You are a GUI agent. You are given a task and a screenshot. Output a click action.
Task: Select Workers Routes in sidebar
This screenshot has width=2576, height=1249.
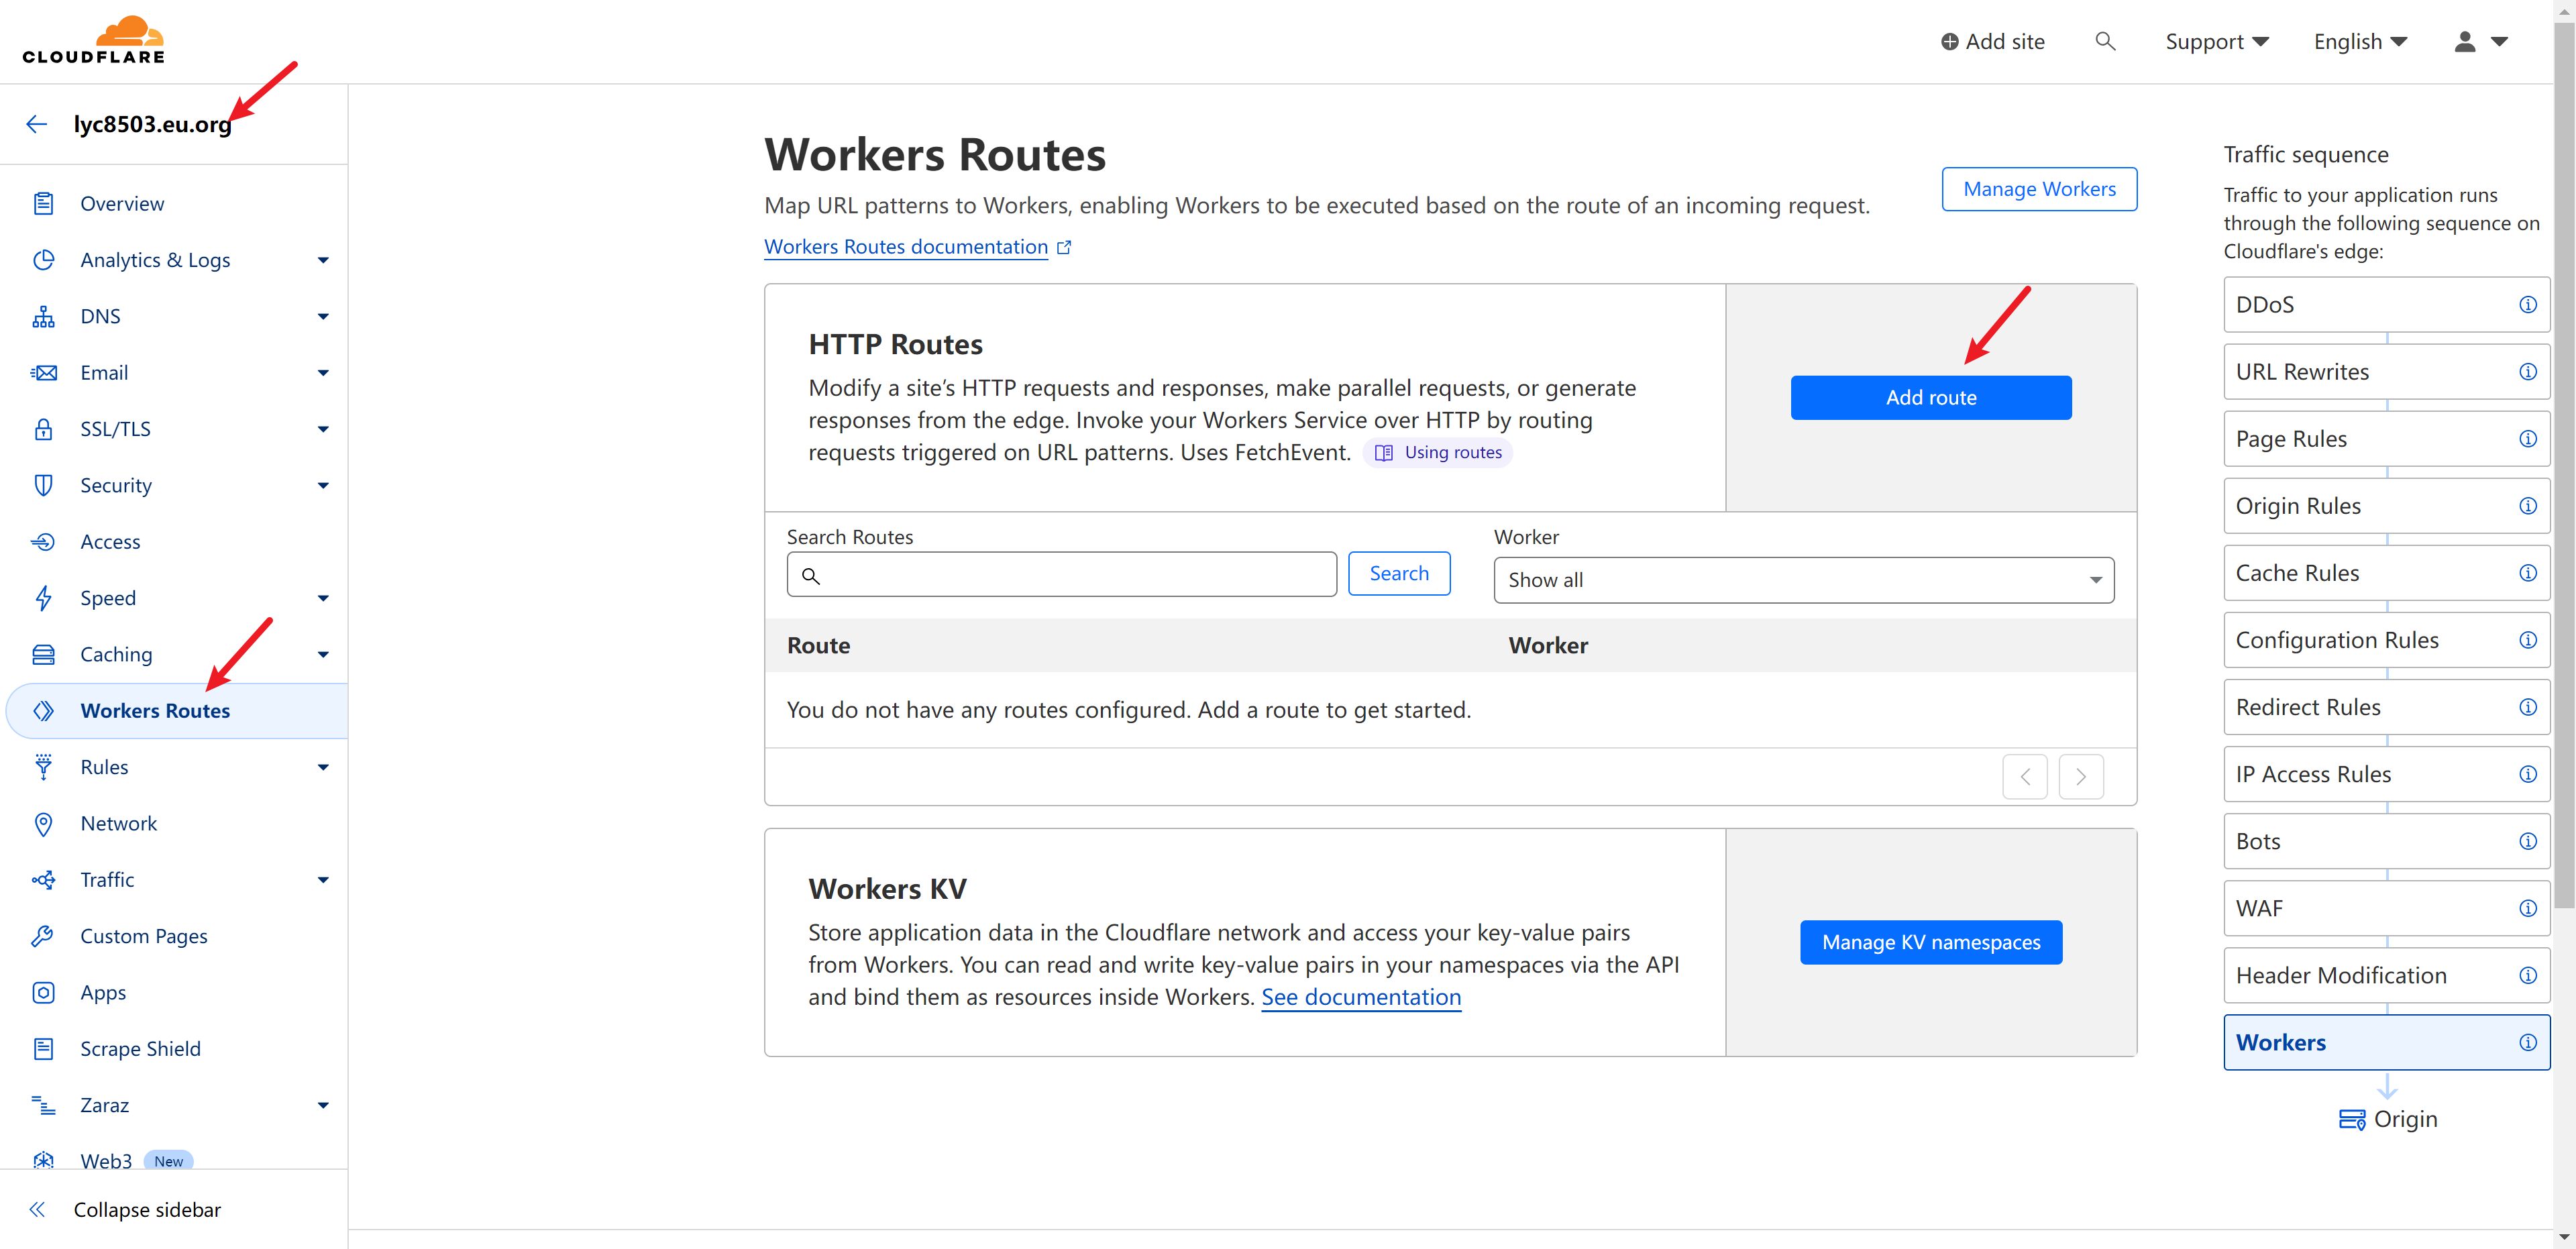[x=177, y=710]
